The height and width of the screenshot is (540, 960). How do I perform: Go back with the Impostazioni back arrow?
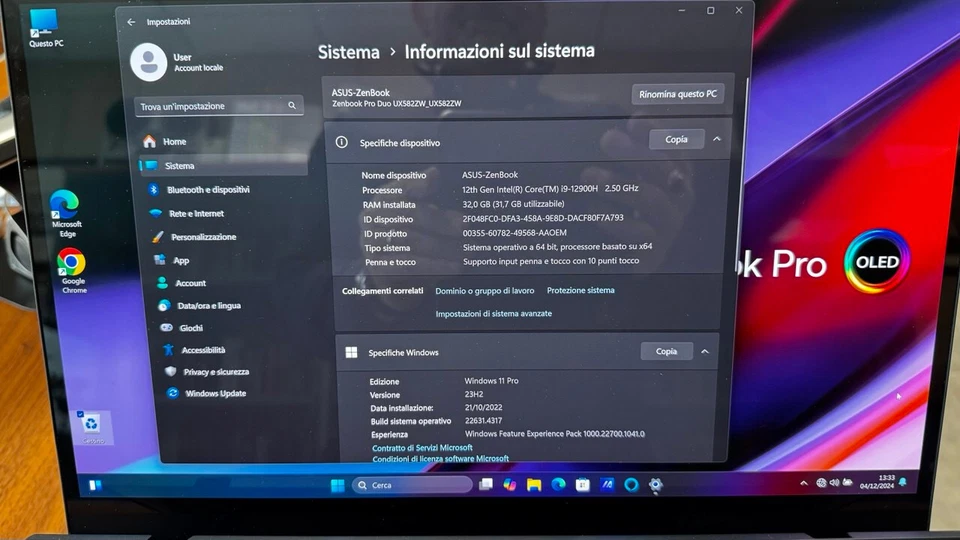point(131,22)
